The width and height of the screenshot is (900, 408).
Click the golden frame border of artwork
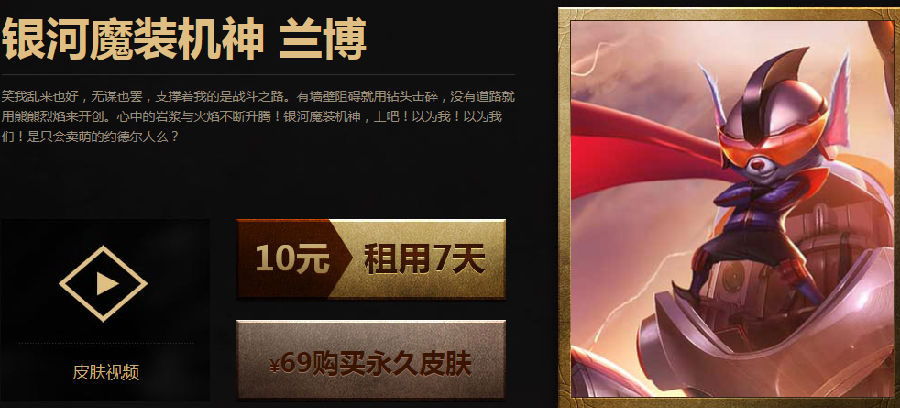tap(565, 207)
